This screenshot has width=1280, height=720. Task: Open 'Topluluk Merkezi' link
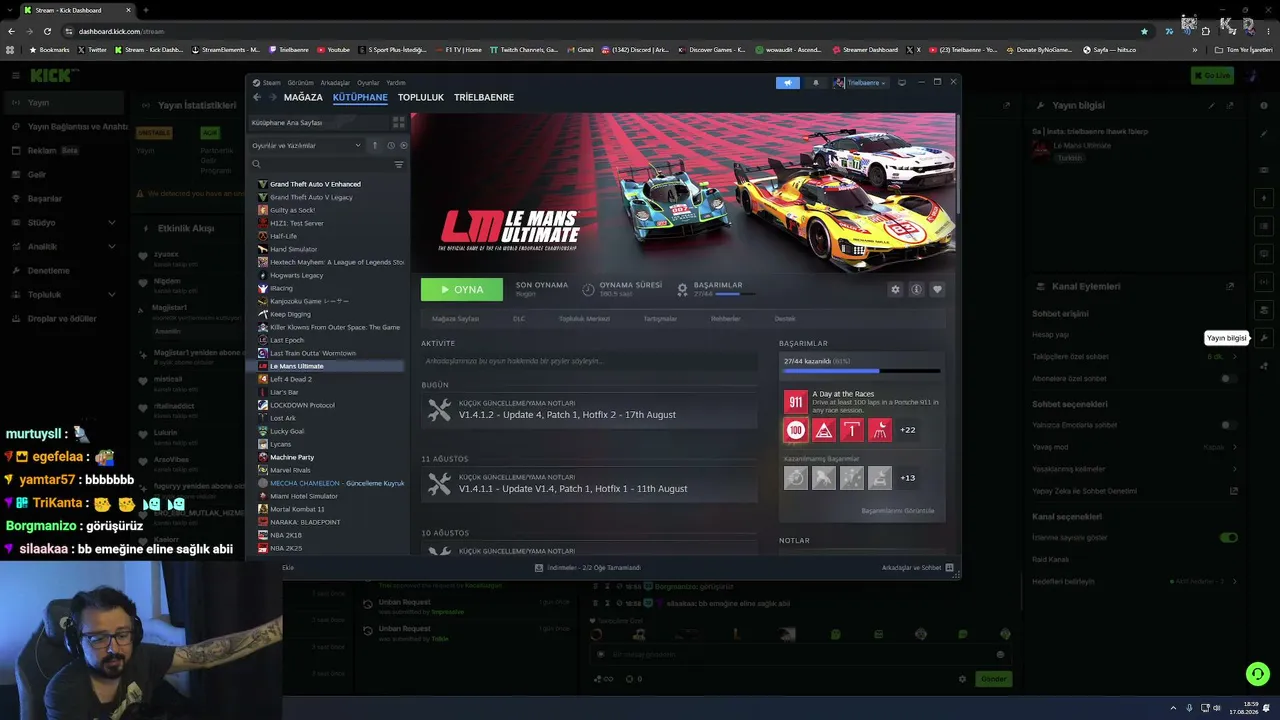pos(584,319)
